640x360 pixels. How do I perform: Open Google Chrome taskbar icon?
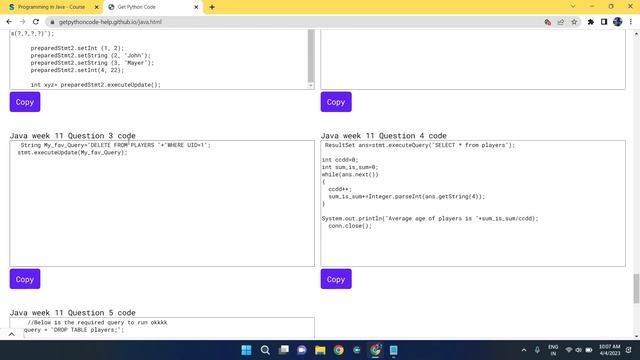[338, 350]
